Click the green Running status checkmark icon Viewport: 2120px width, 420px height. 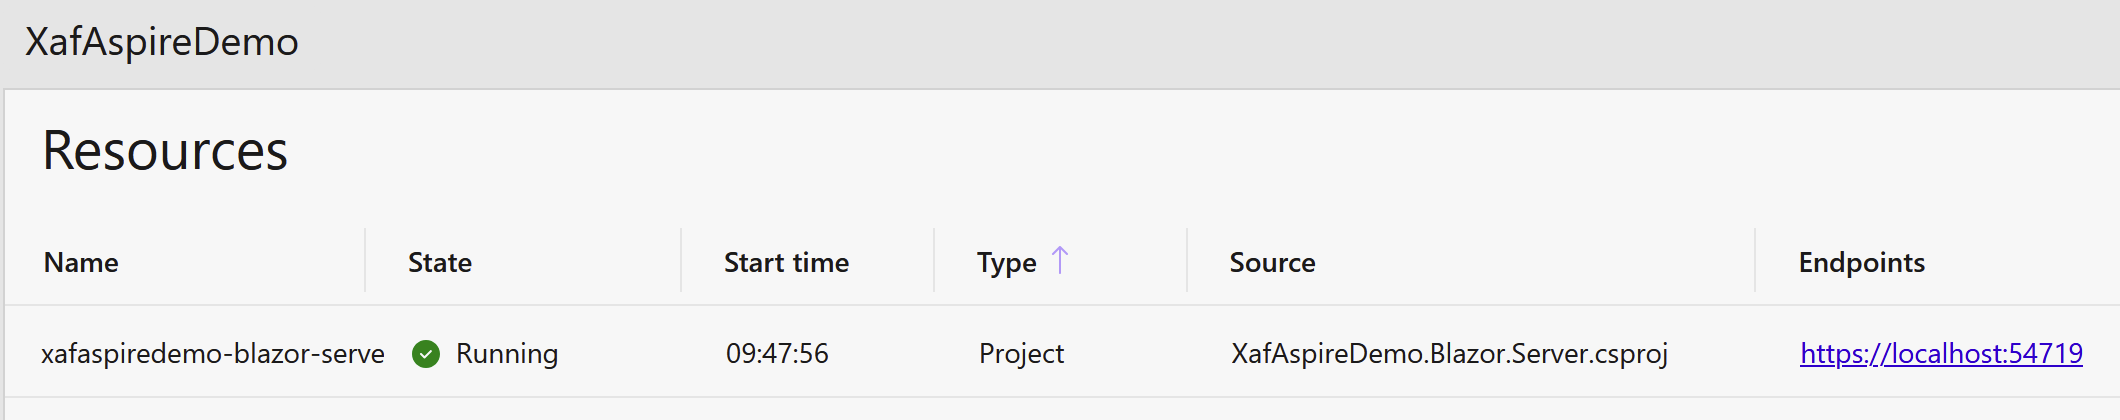[426, 354]
